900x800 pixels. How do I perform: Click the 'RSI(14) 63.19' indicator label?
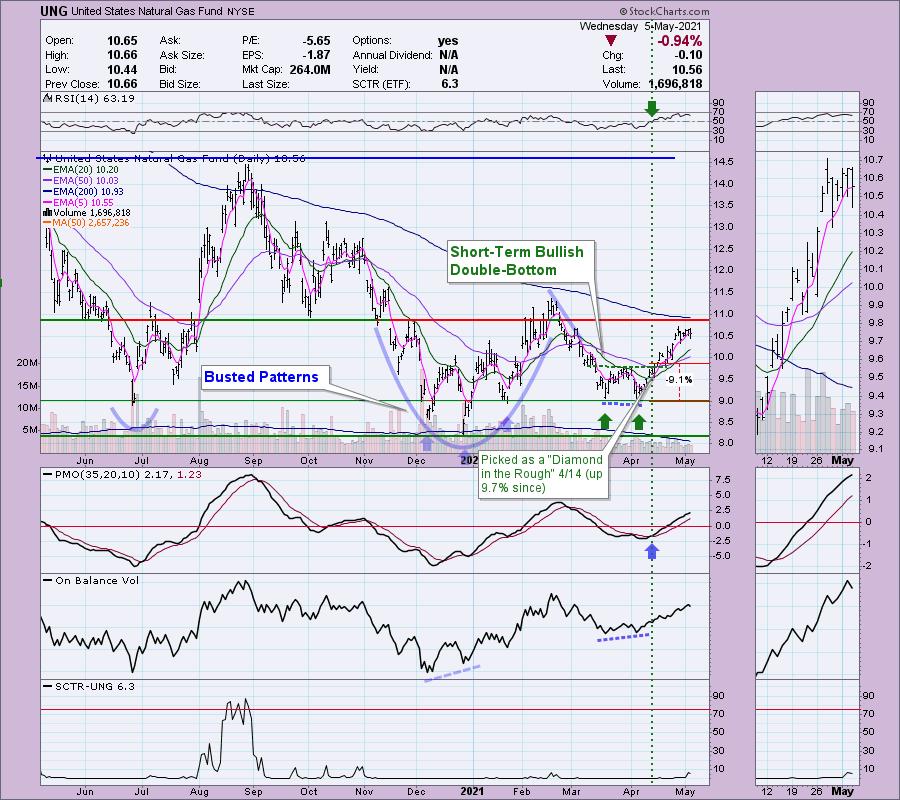94,98
